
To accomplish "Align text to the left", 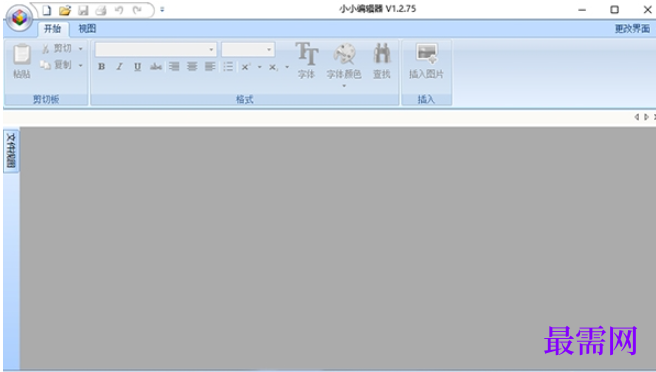I will point(210,67).
